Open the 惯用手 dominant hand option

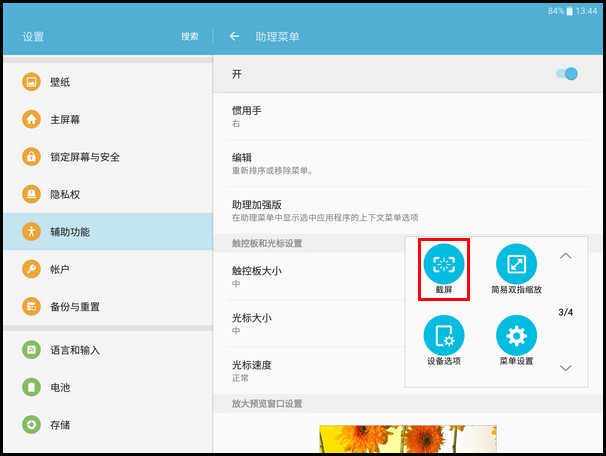(x=408, y=116)
